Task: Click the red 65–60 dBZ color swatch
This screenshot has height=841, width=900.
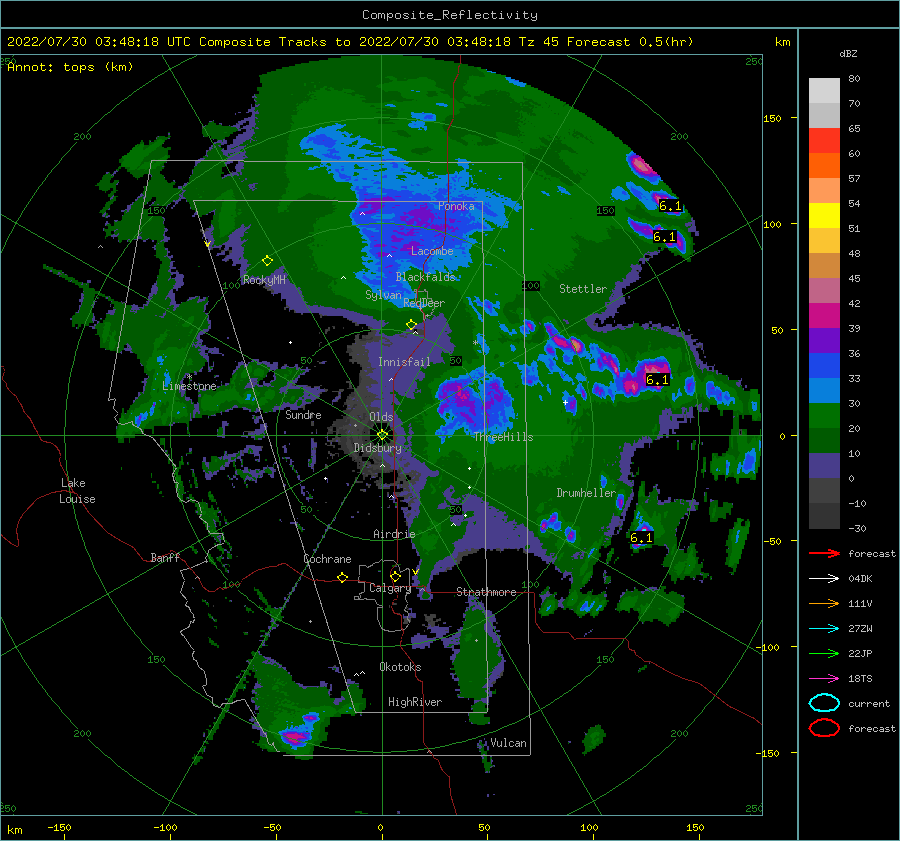Action: click(x=824, y=141)
